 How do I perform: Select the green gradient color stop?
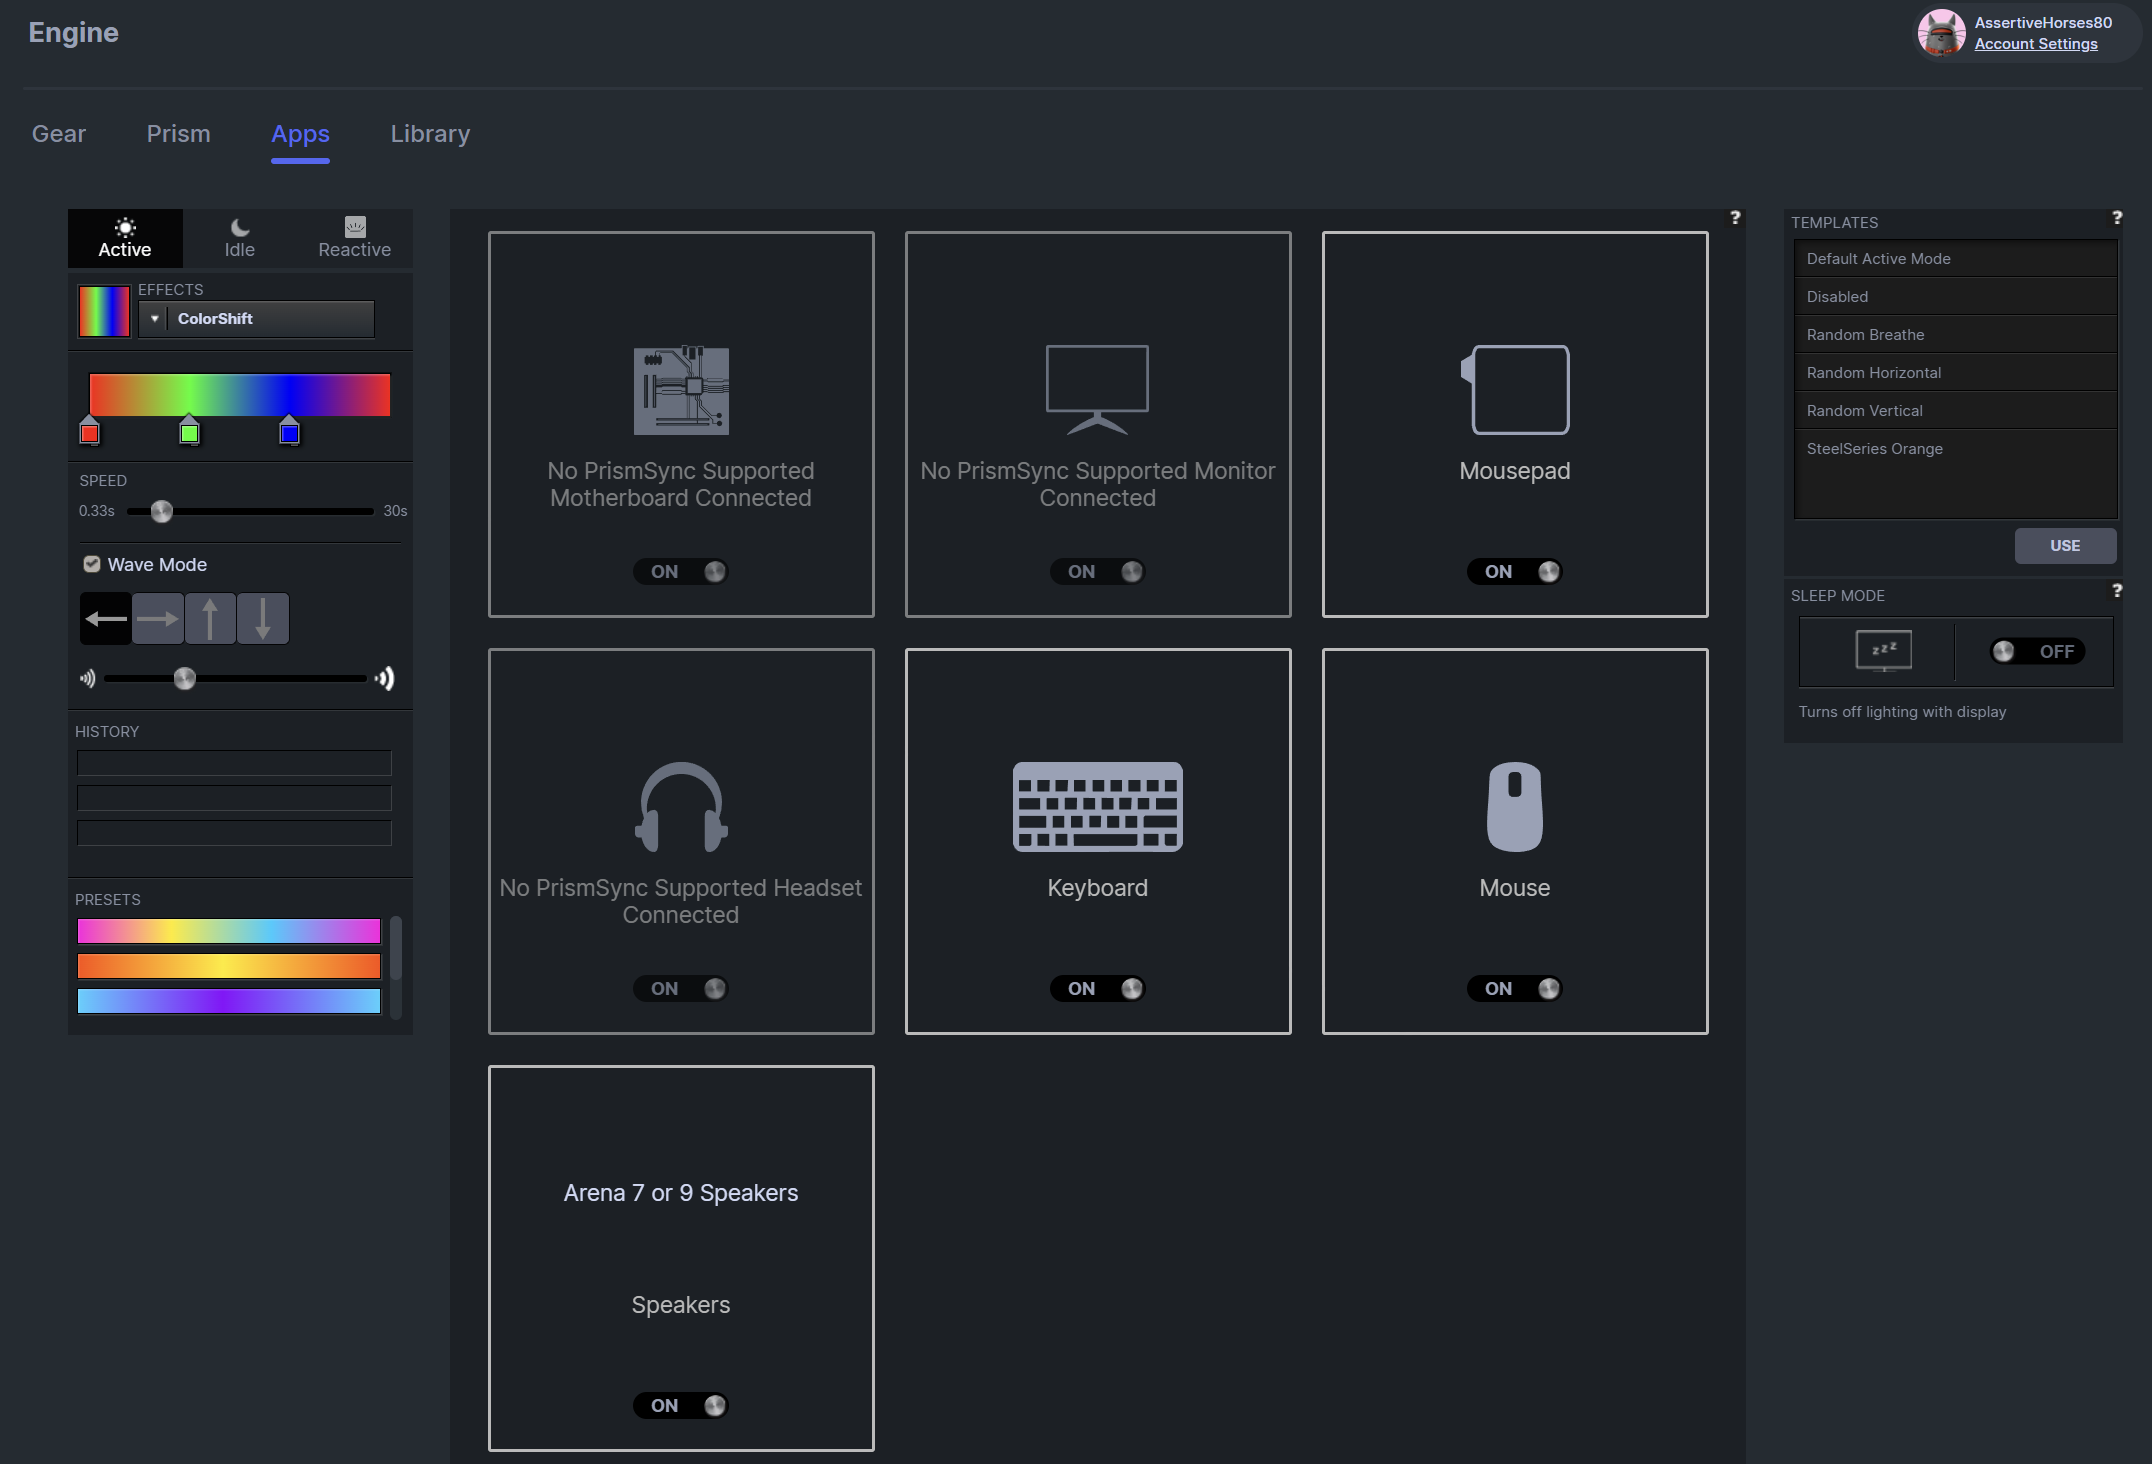[x=189, y=431]
